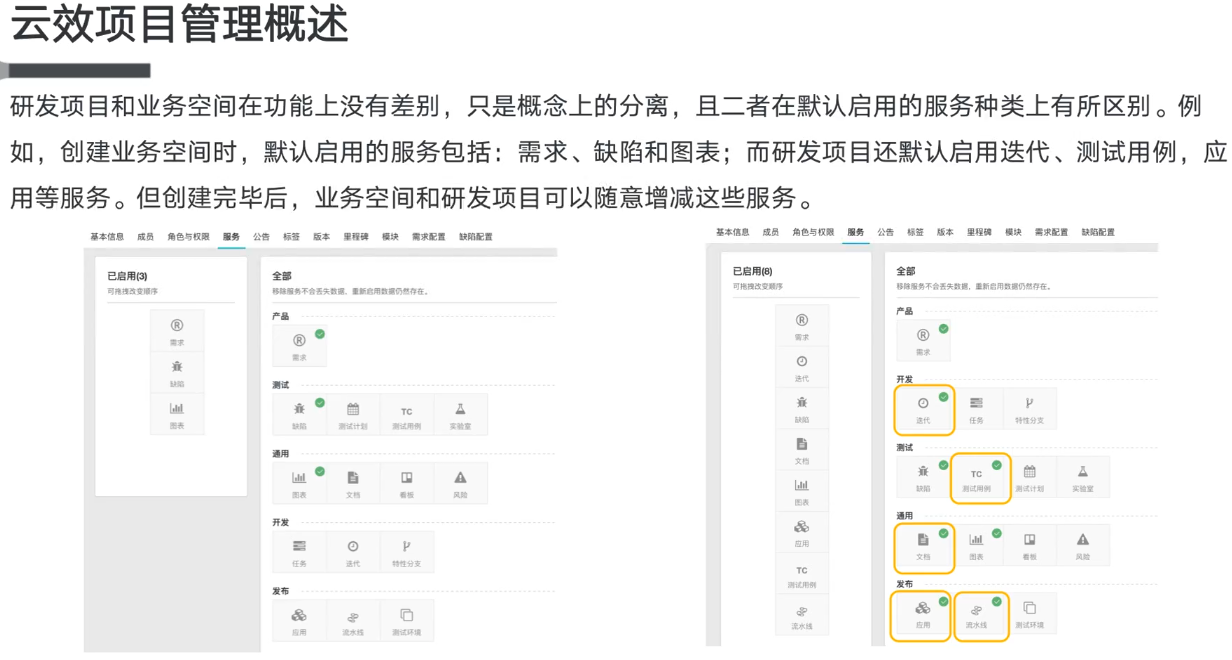
Task: Toggle green check on 缺陷 tile, left screenshot
Action: coord(320,402)
